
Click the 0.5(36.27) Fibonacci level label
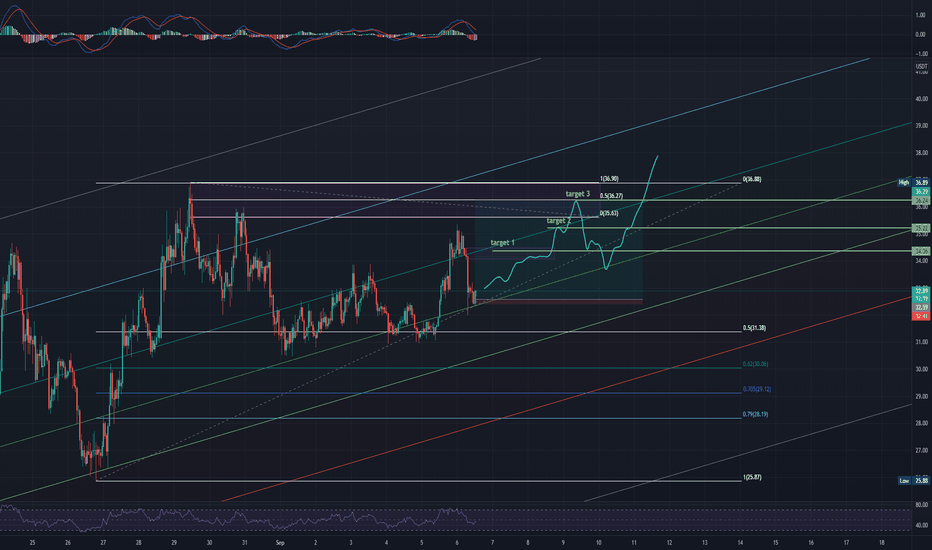point(612,196)
